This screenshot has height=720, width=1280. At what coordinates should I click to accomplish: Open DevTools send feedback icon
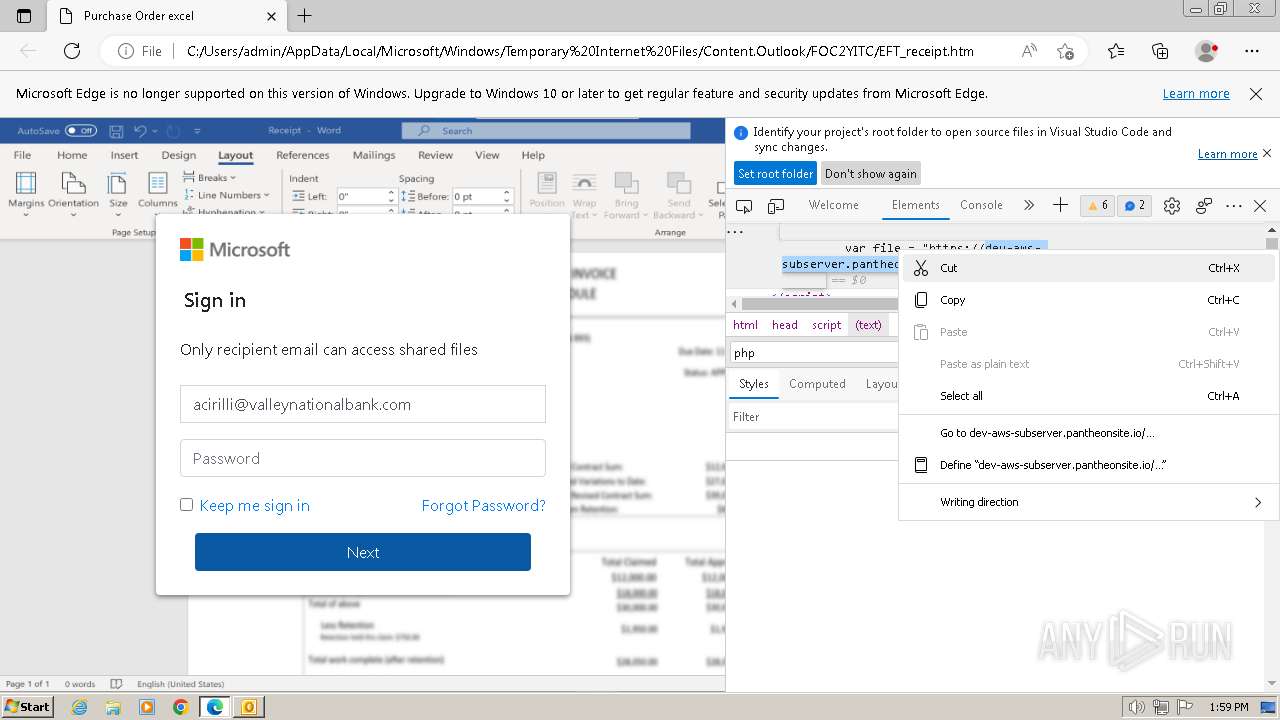click(x=1204, y=205)
